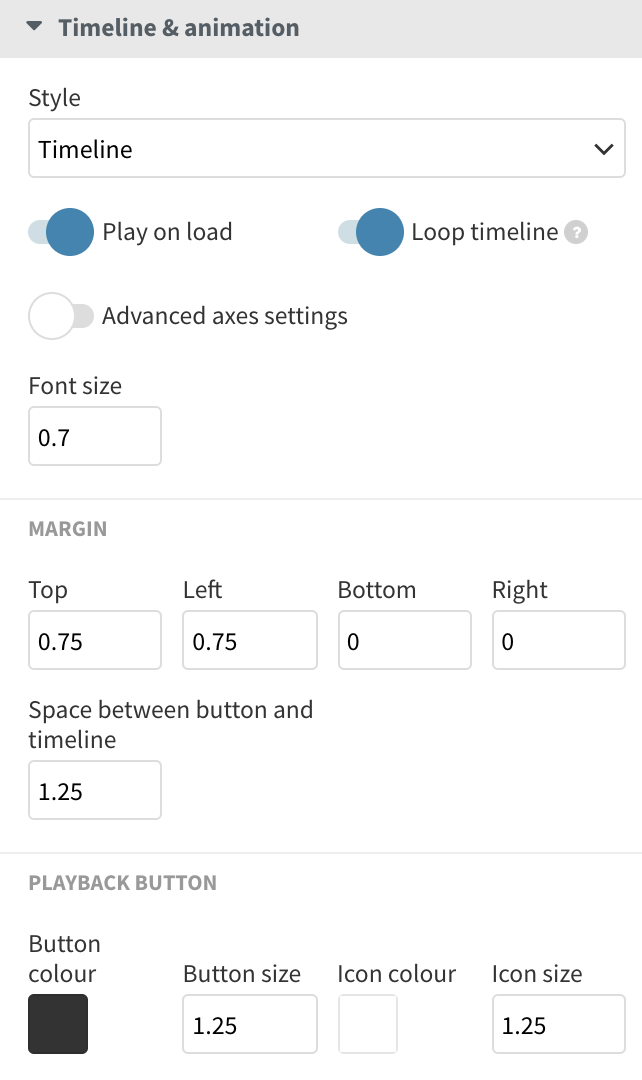Open the dark Button colour swatch
Screen dimensions: 642x1080
pos(58,1024)
